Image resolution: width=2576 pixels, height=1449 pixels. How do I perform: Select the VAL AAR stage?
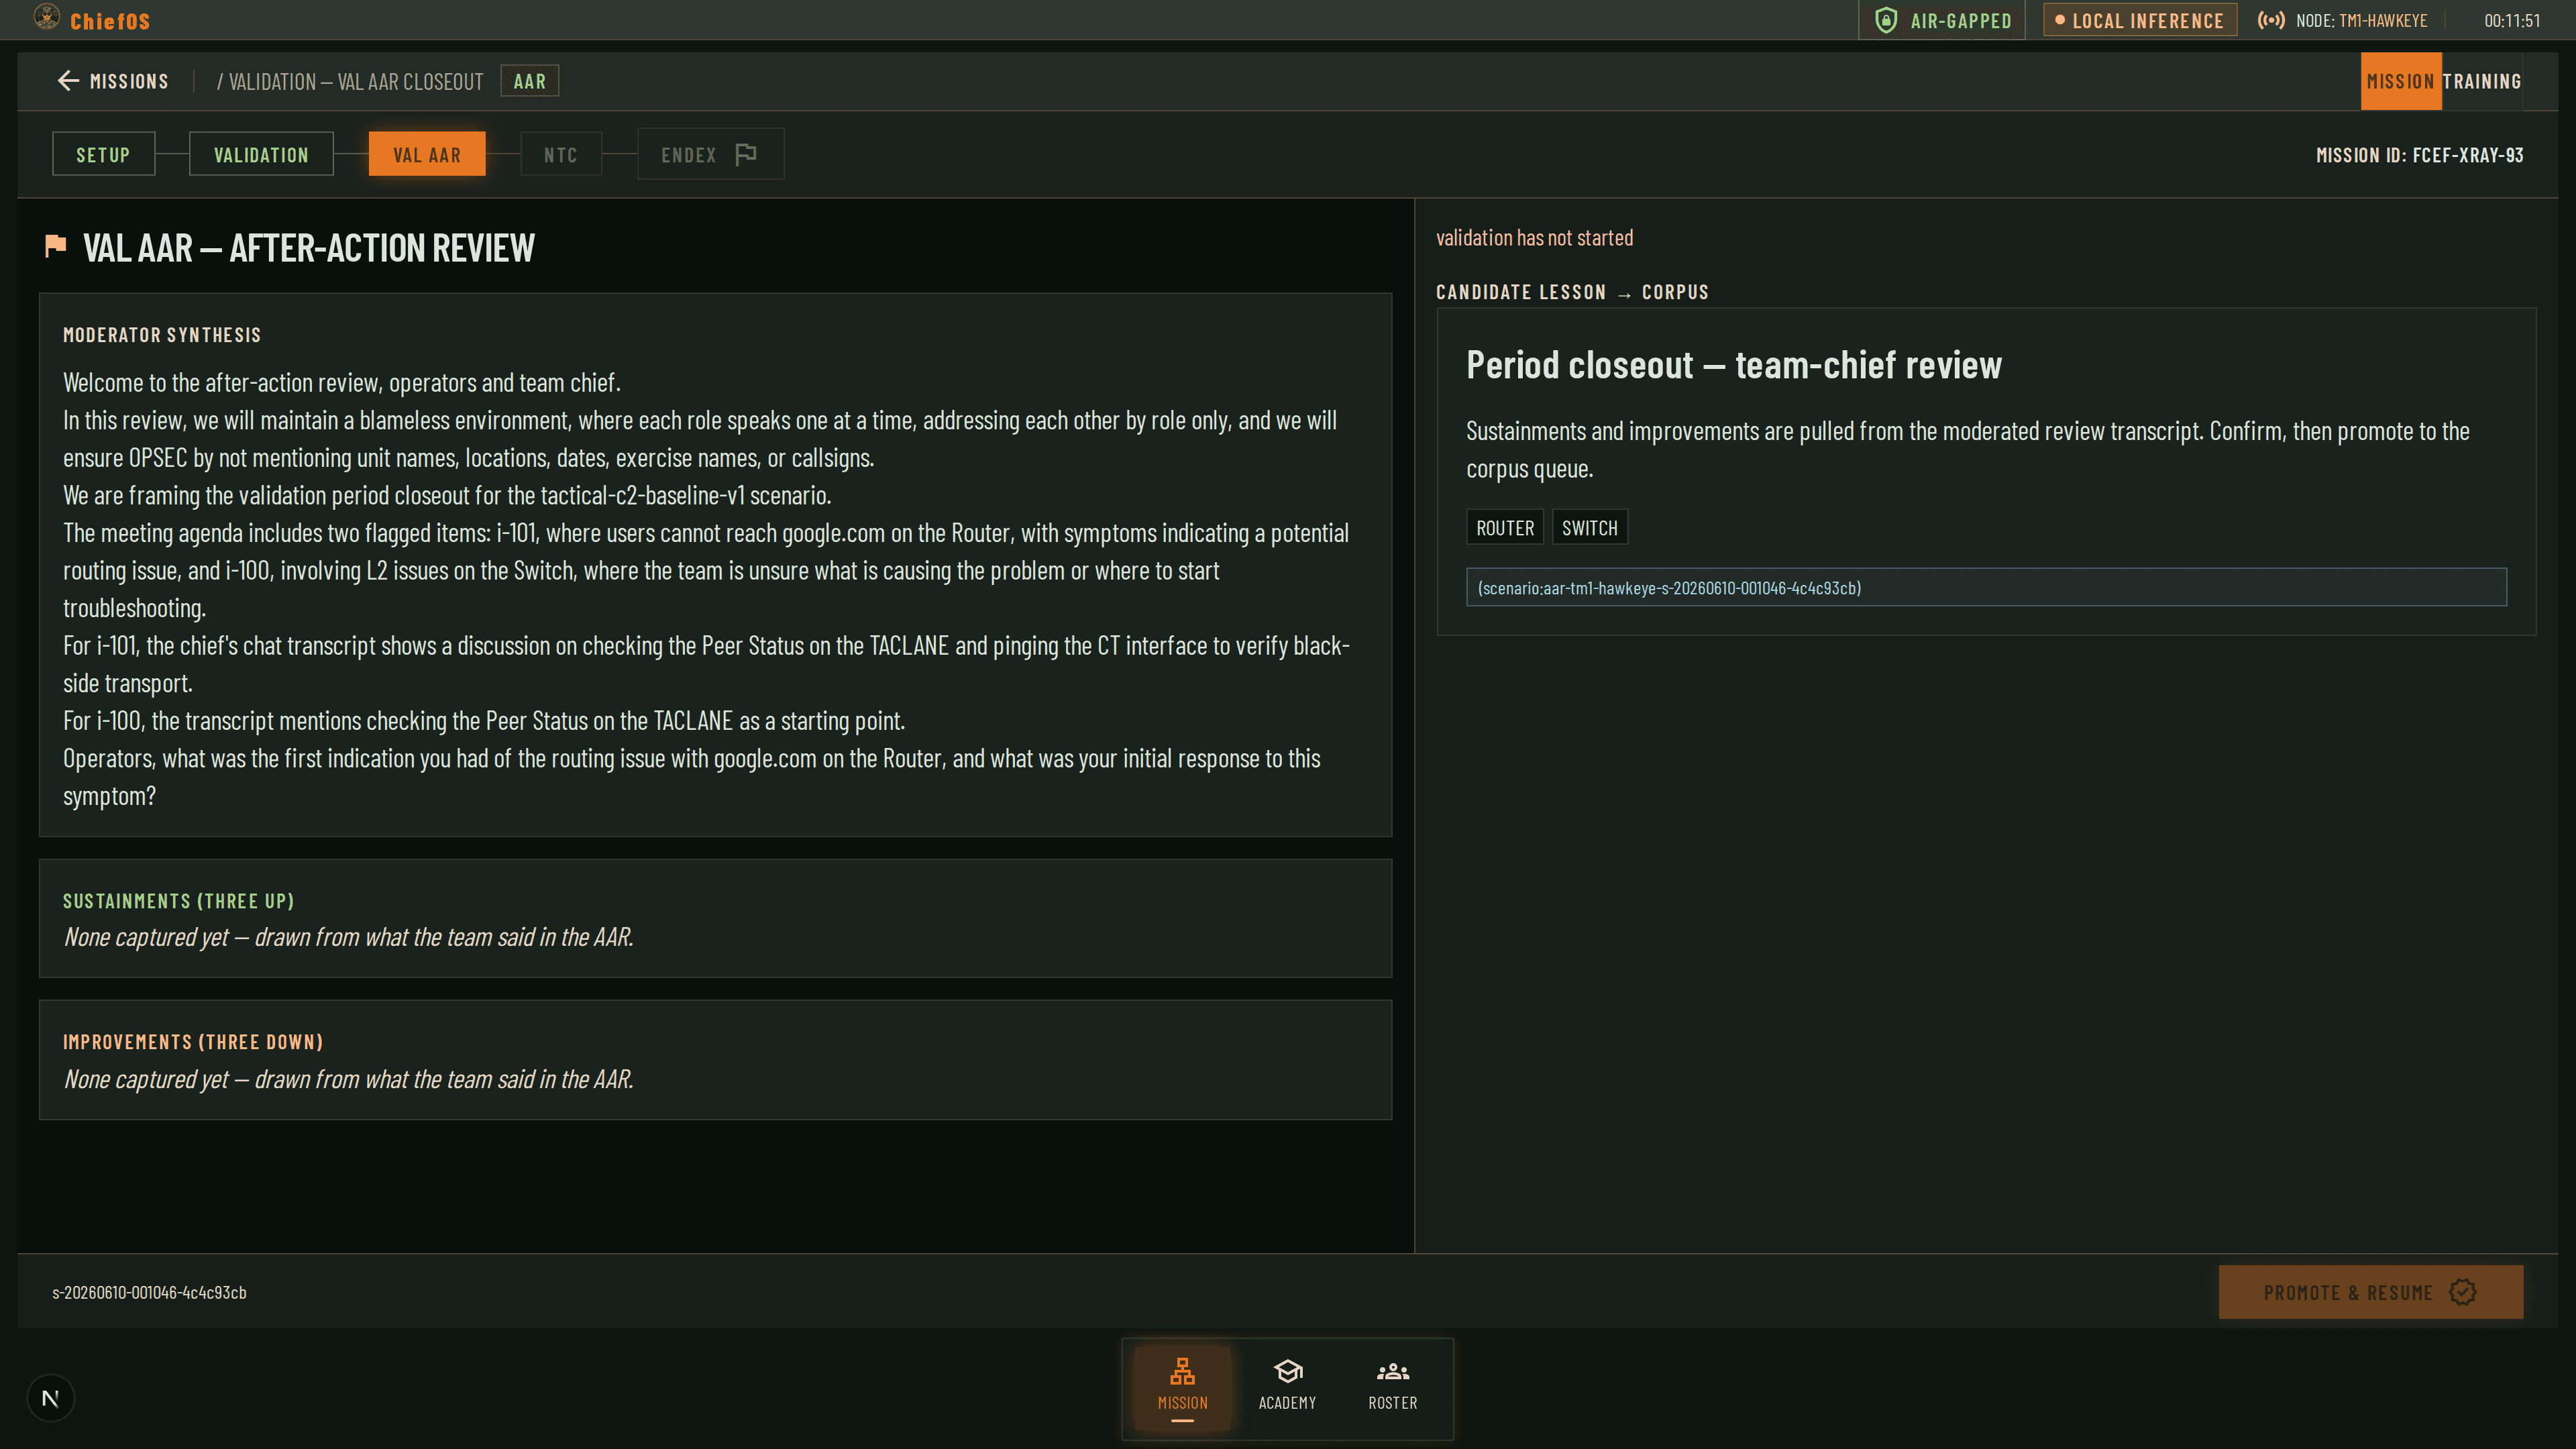(427, 154)
